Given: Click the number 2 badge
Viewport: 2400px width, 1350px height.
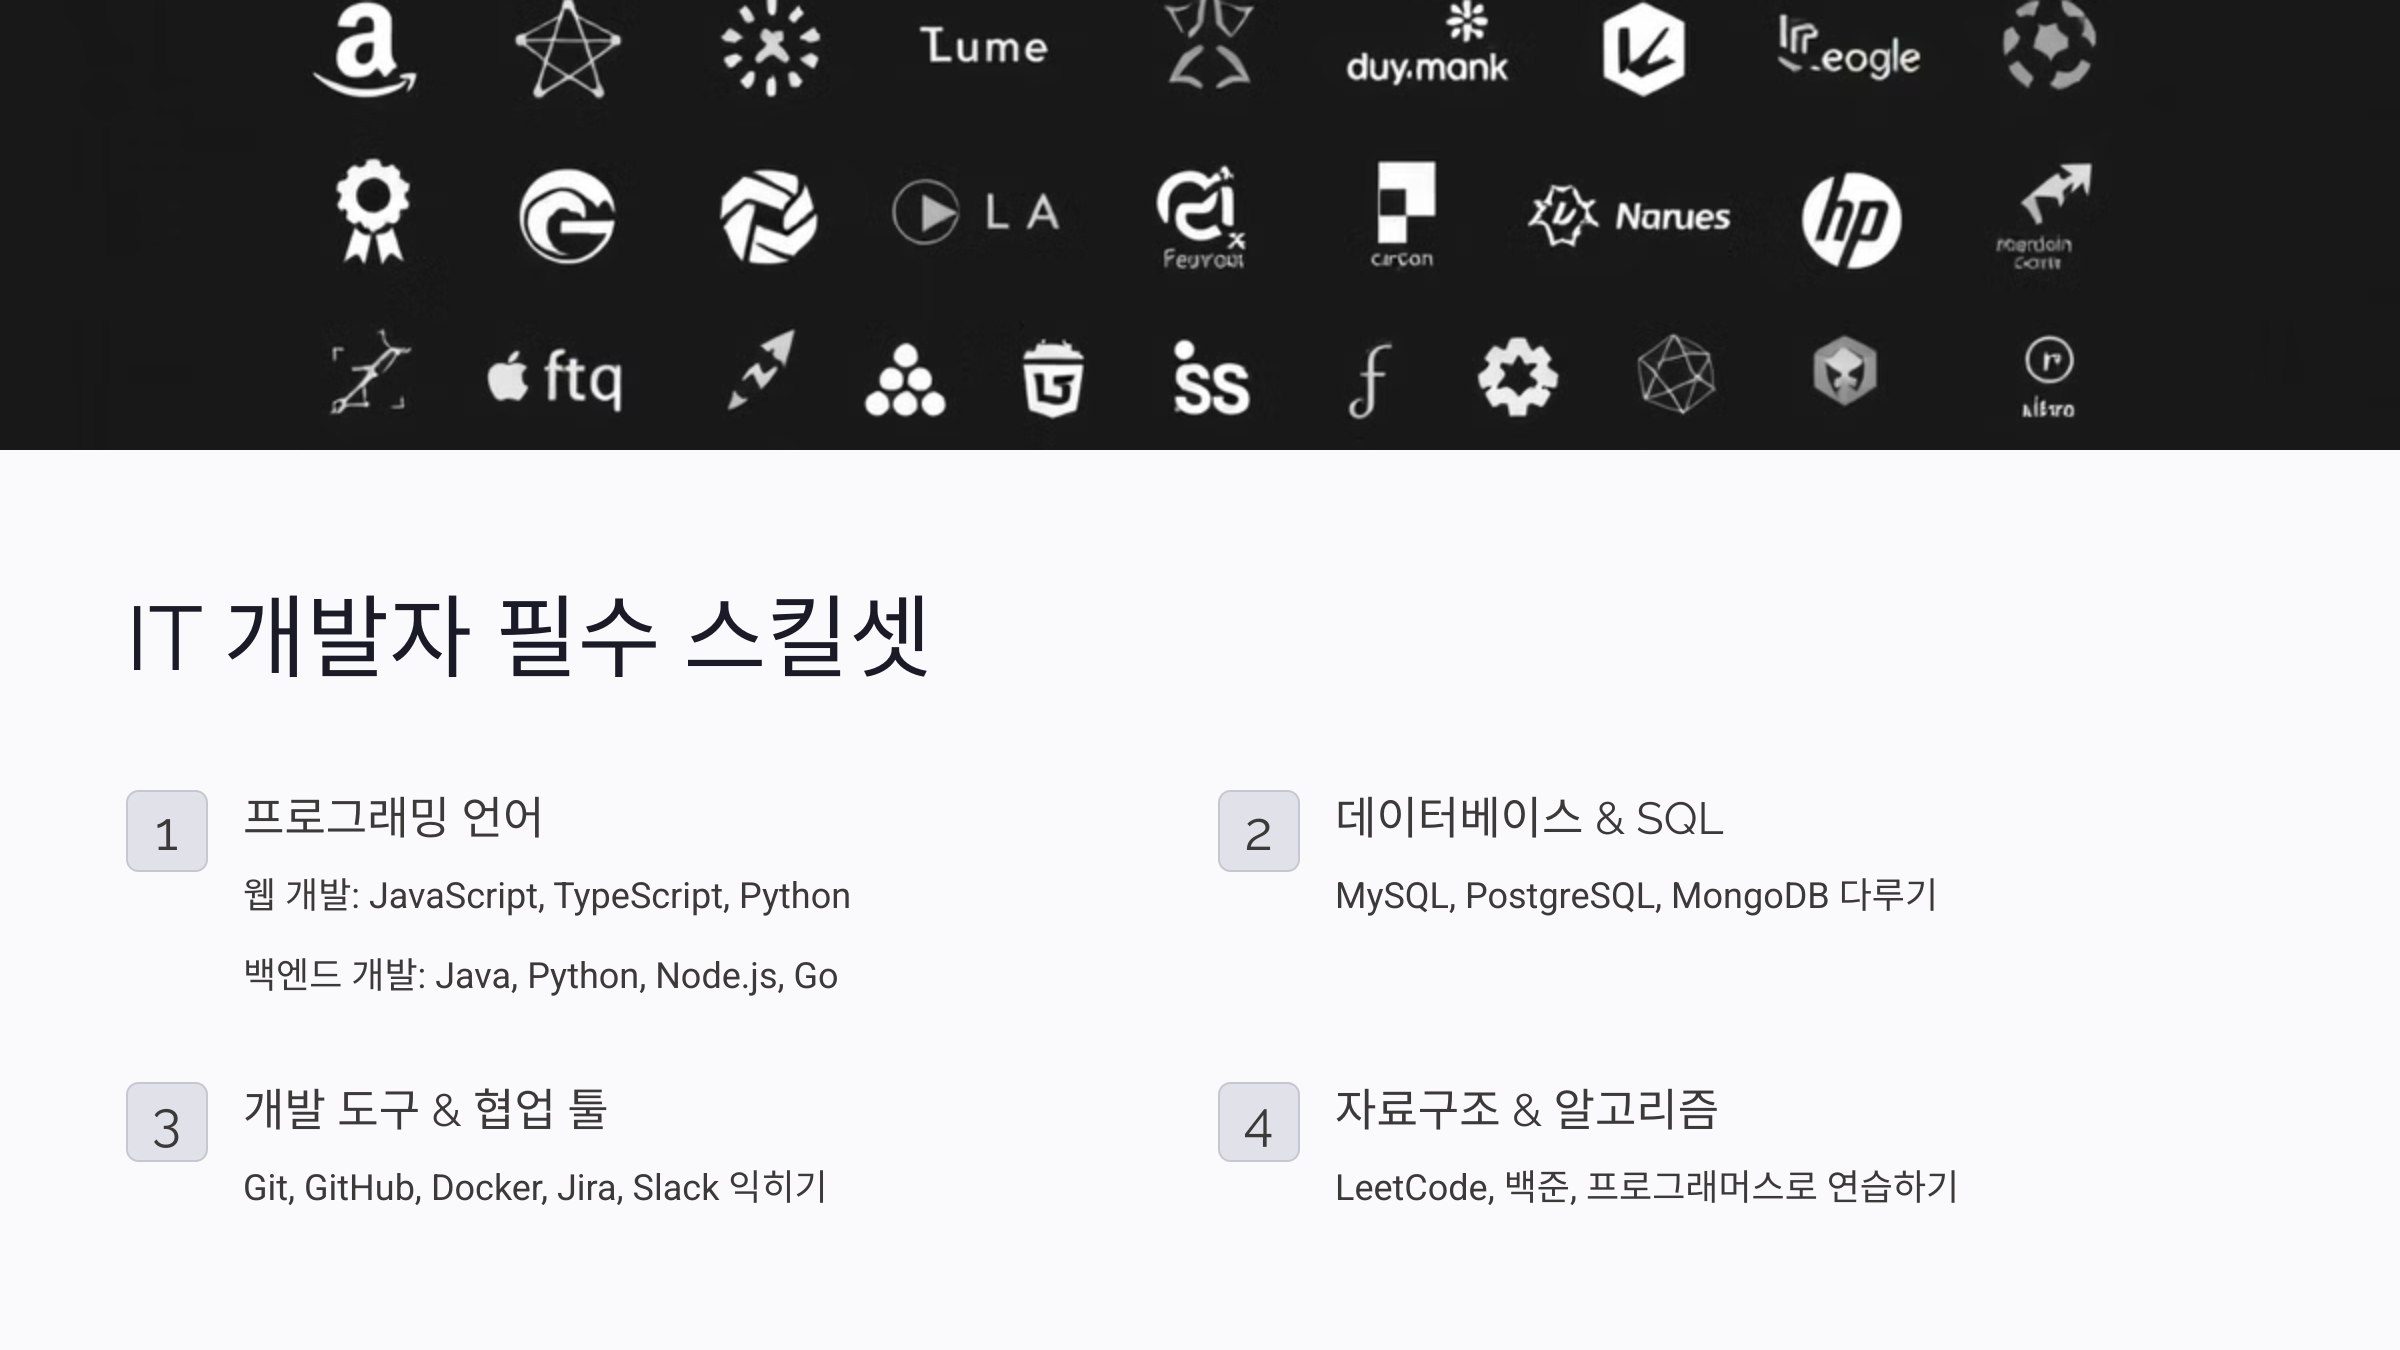Looking at the screenshot, I should [1259, 831].
